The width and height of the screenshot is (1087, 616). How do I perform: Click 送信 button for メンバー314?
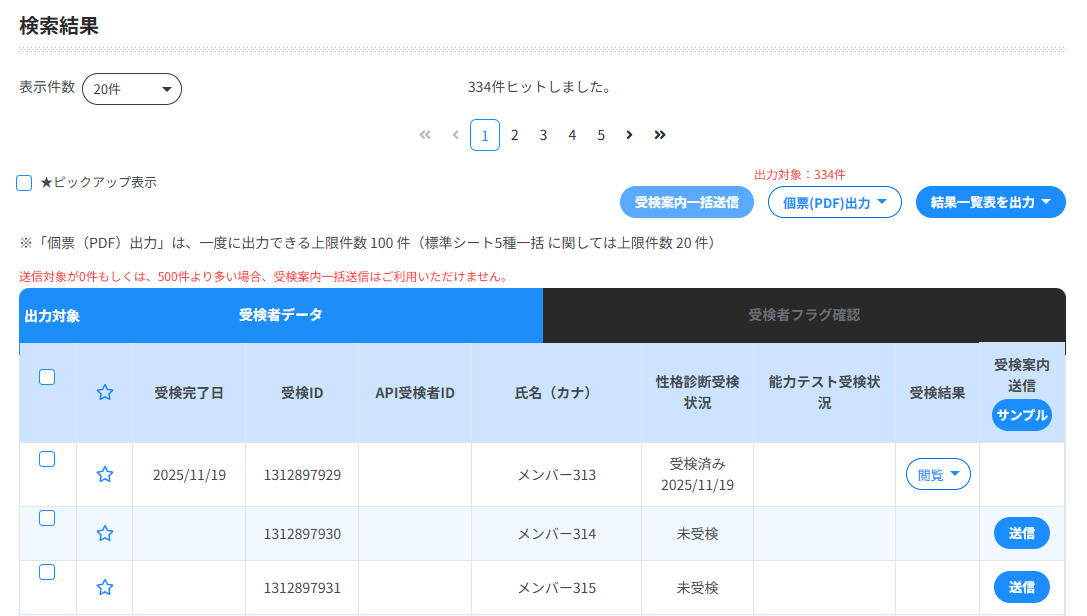click(x=1021, y=533)
